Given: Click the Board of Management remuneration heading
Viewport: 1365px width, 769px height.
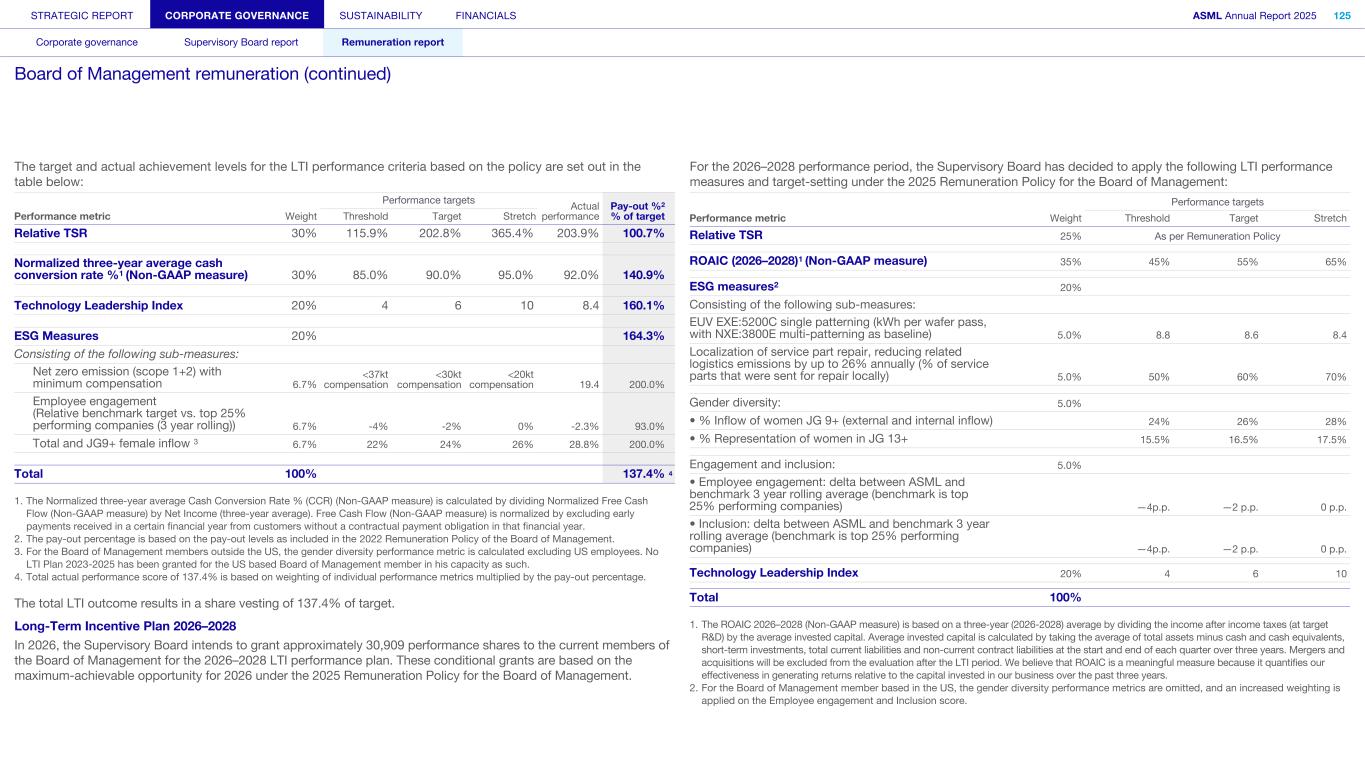Looking at the screenshot, I should 202,75.
